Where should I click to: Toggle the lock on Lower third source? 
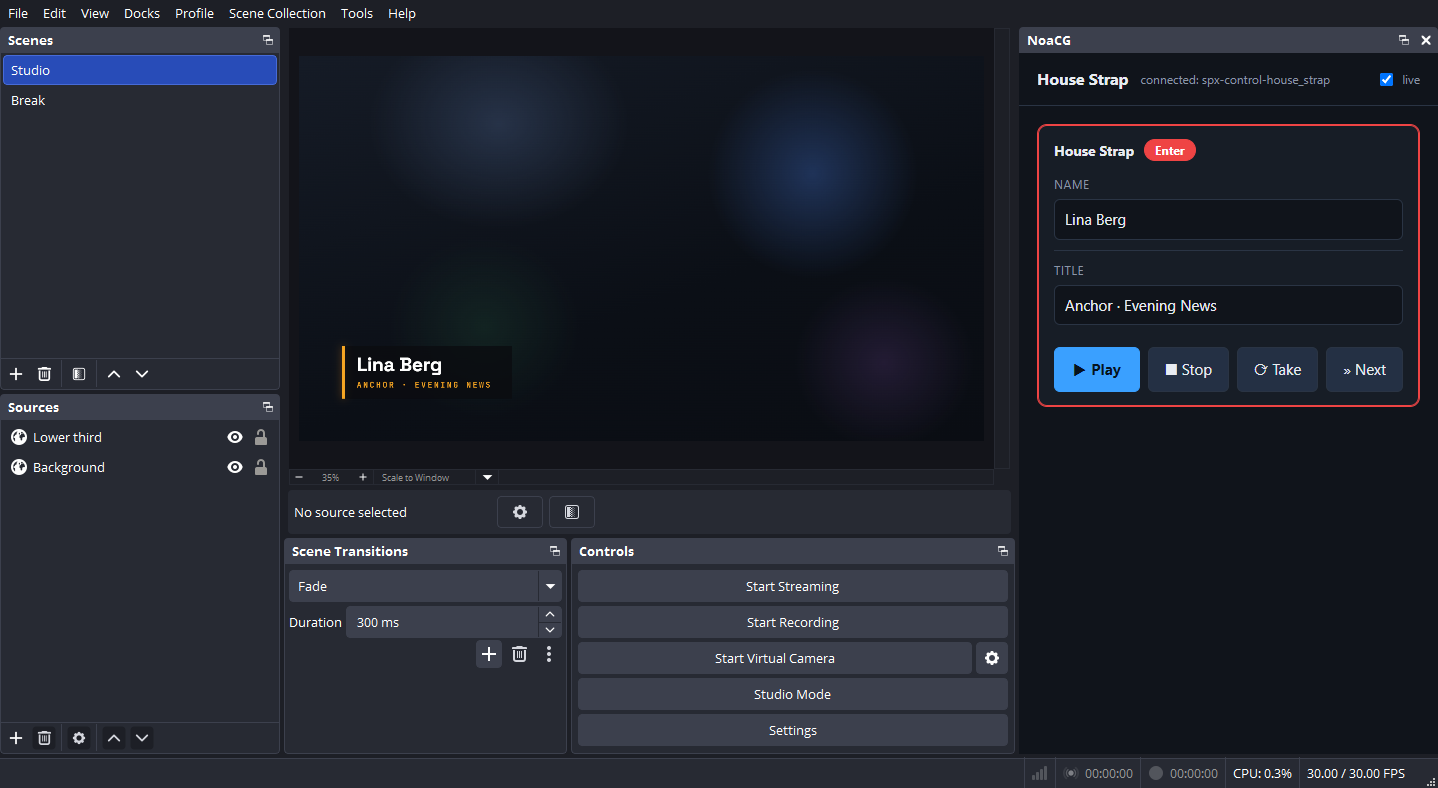[x=261, y=437]
